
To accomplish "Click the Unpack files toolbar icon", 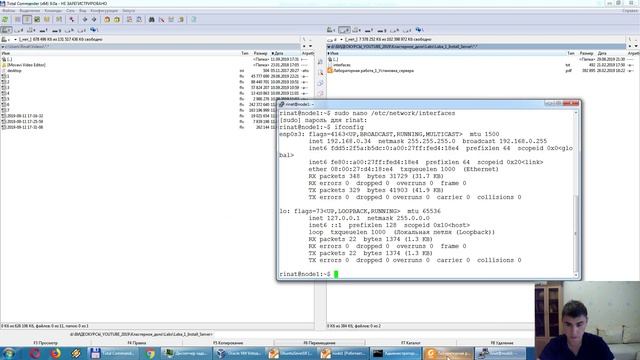I will [117, 19].
